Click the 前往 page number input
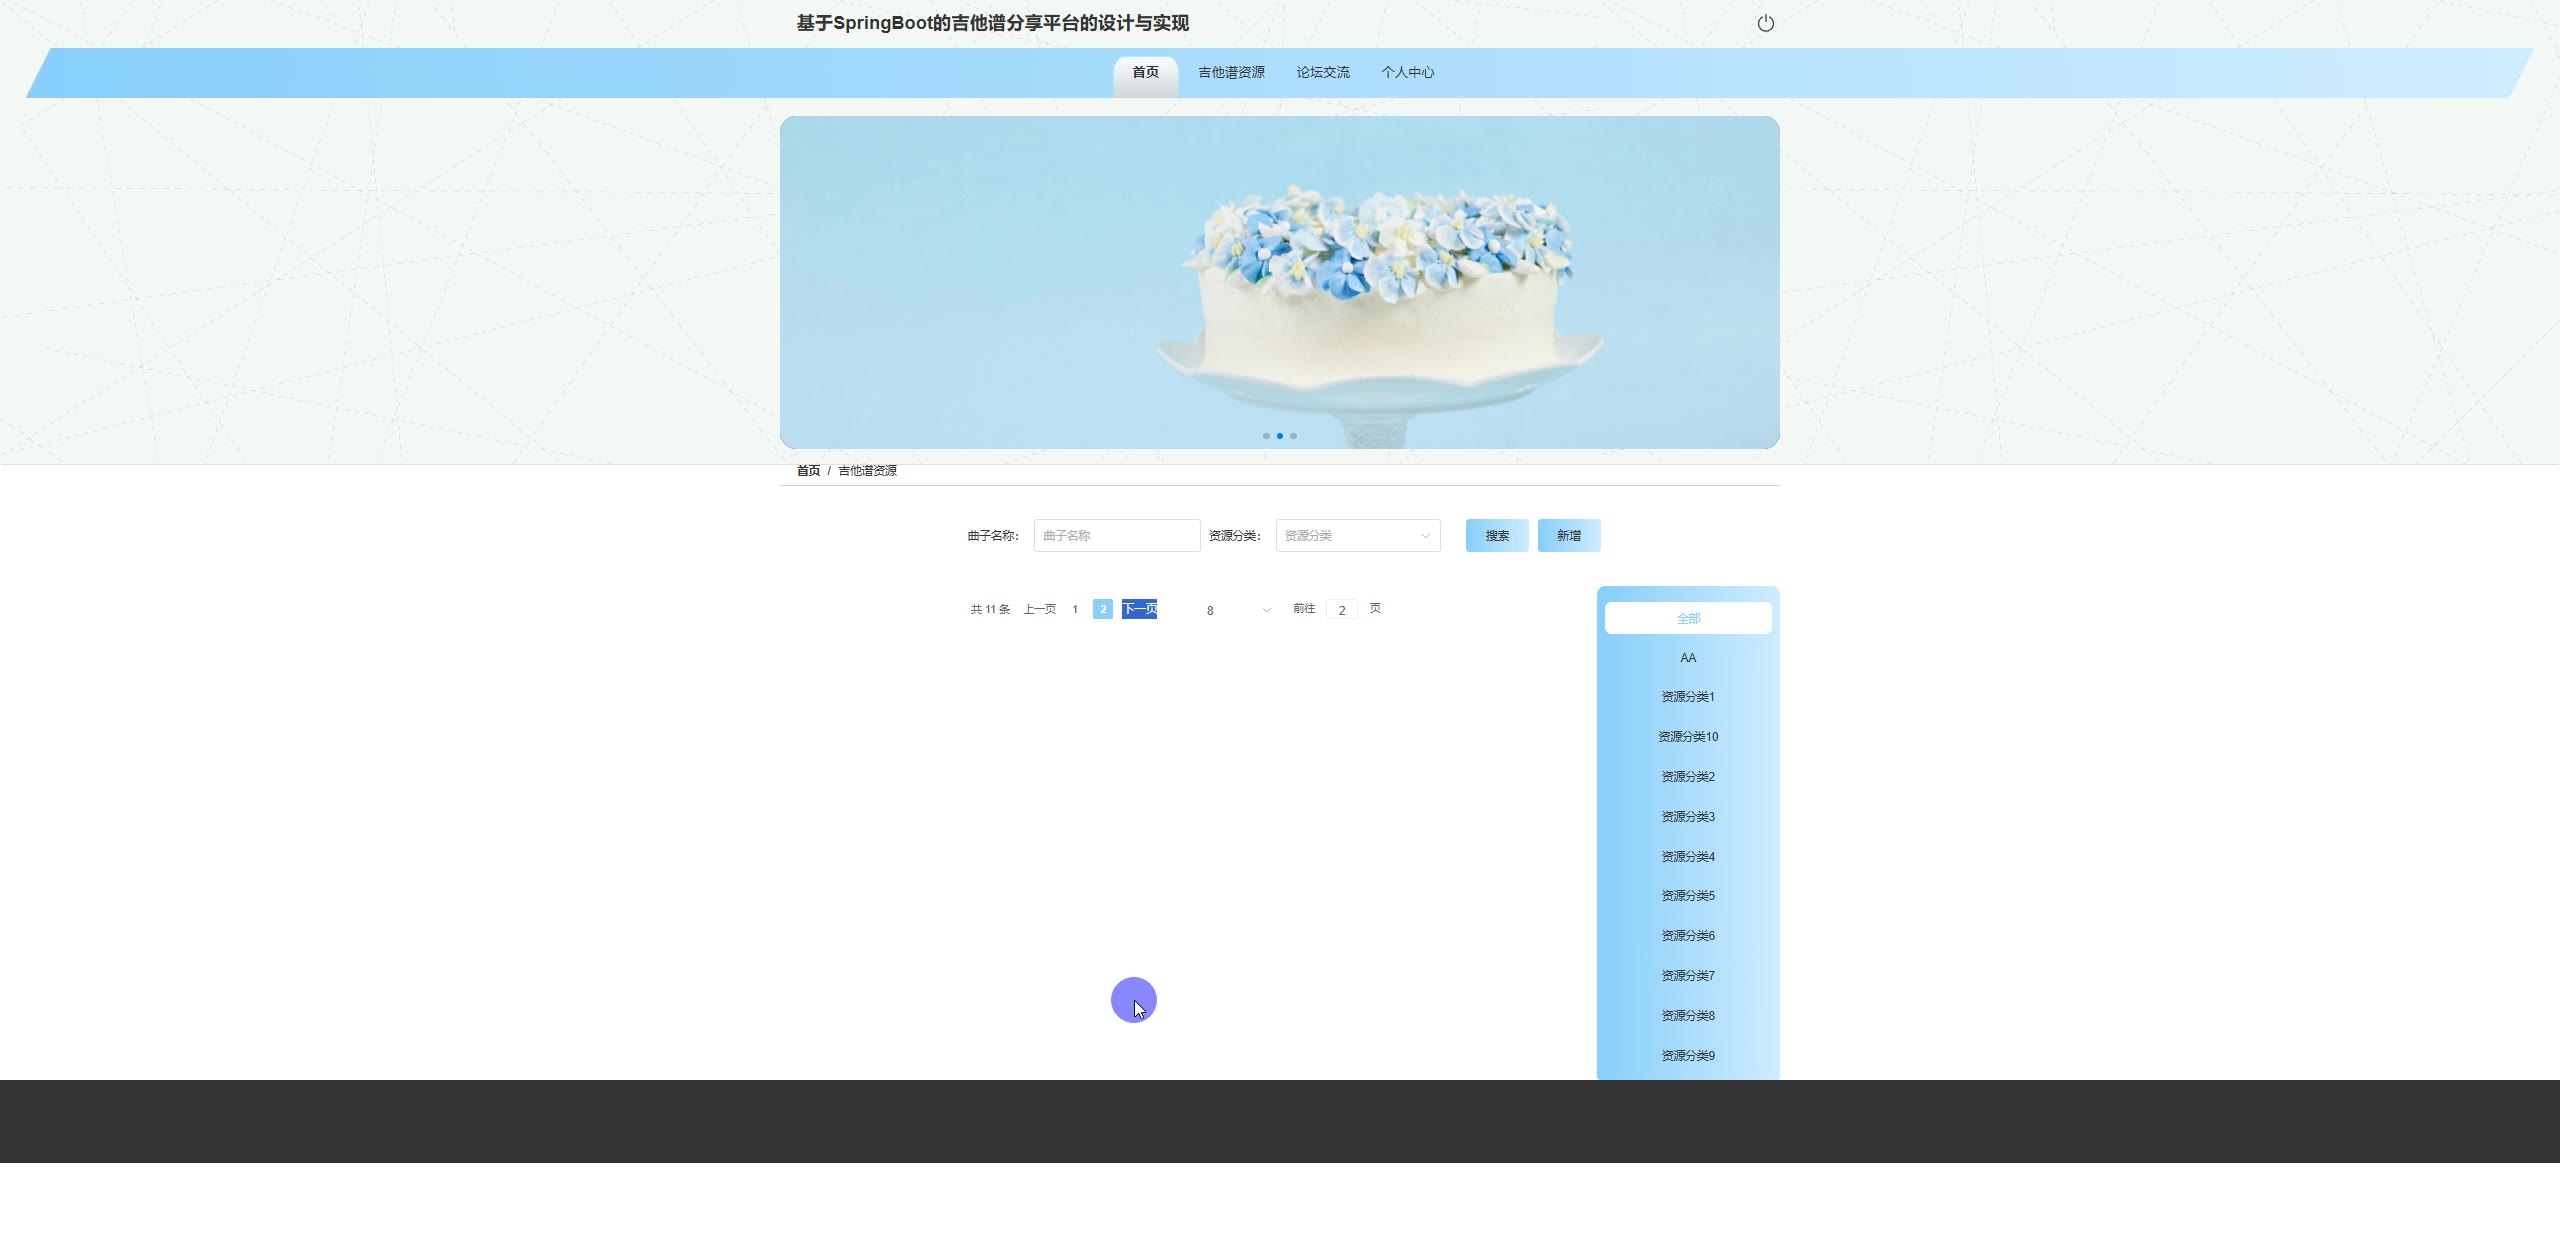The image size is (2560, 1234). (x=1341, y=610)
